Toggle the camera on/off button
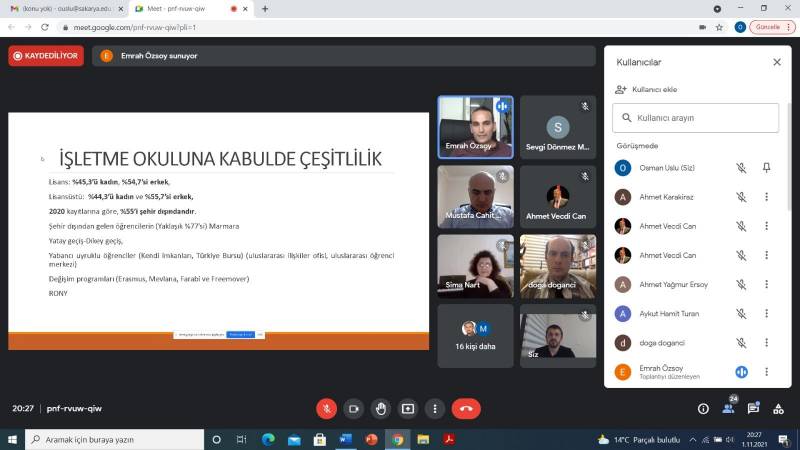Image resolution: width=800 pixels, height=450 pixels. (x=353, y=408)
